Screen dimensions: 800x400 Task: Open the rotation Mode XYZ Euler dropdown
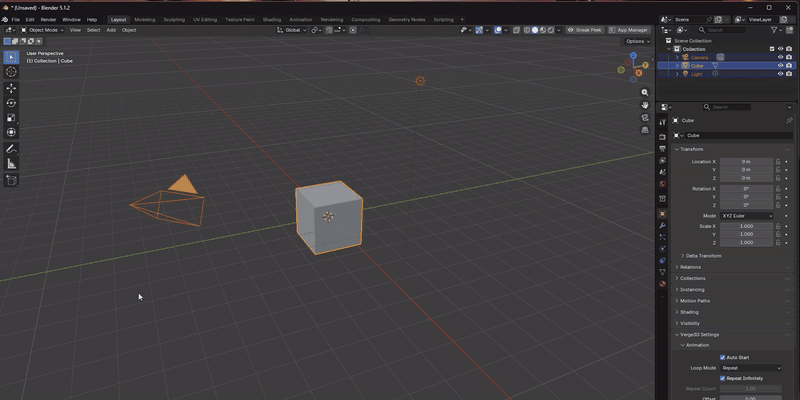pyautogui.click(x=746, y=216)
